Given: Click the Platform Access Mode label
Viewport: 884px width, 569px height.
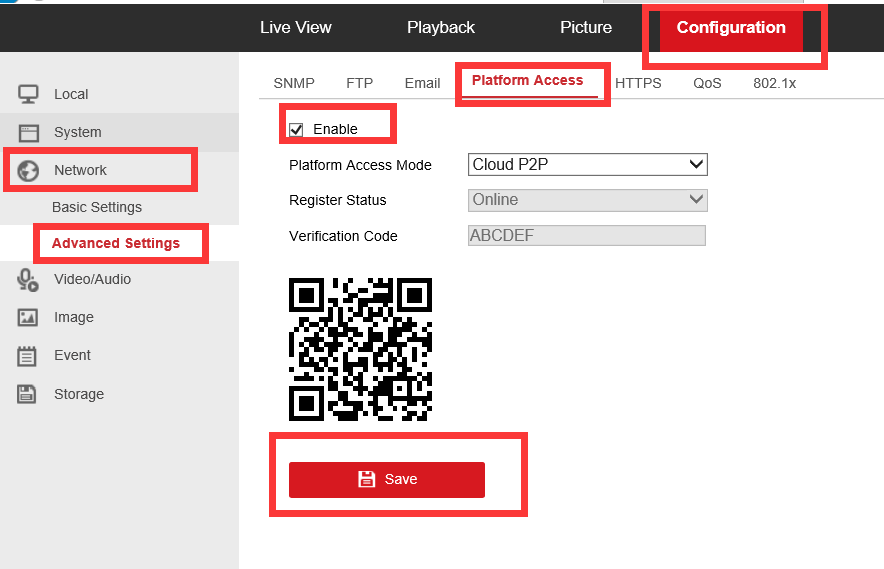Looking at the screenshot, I should click(360, 165).
